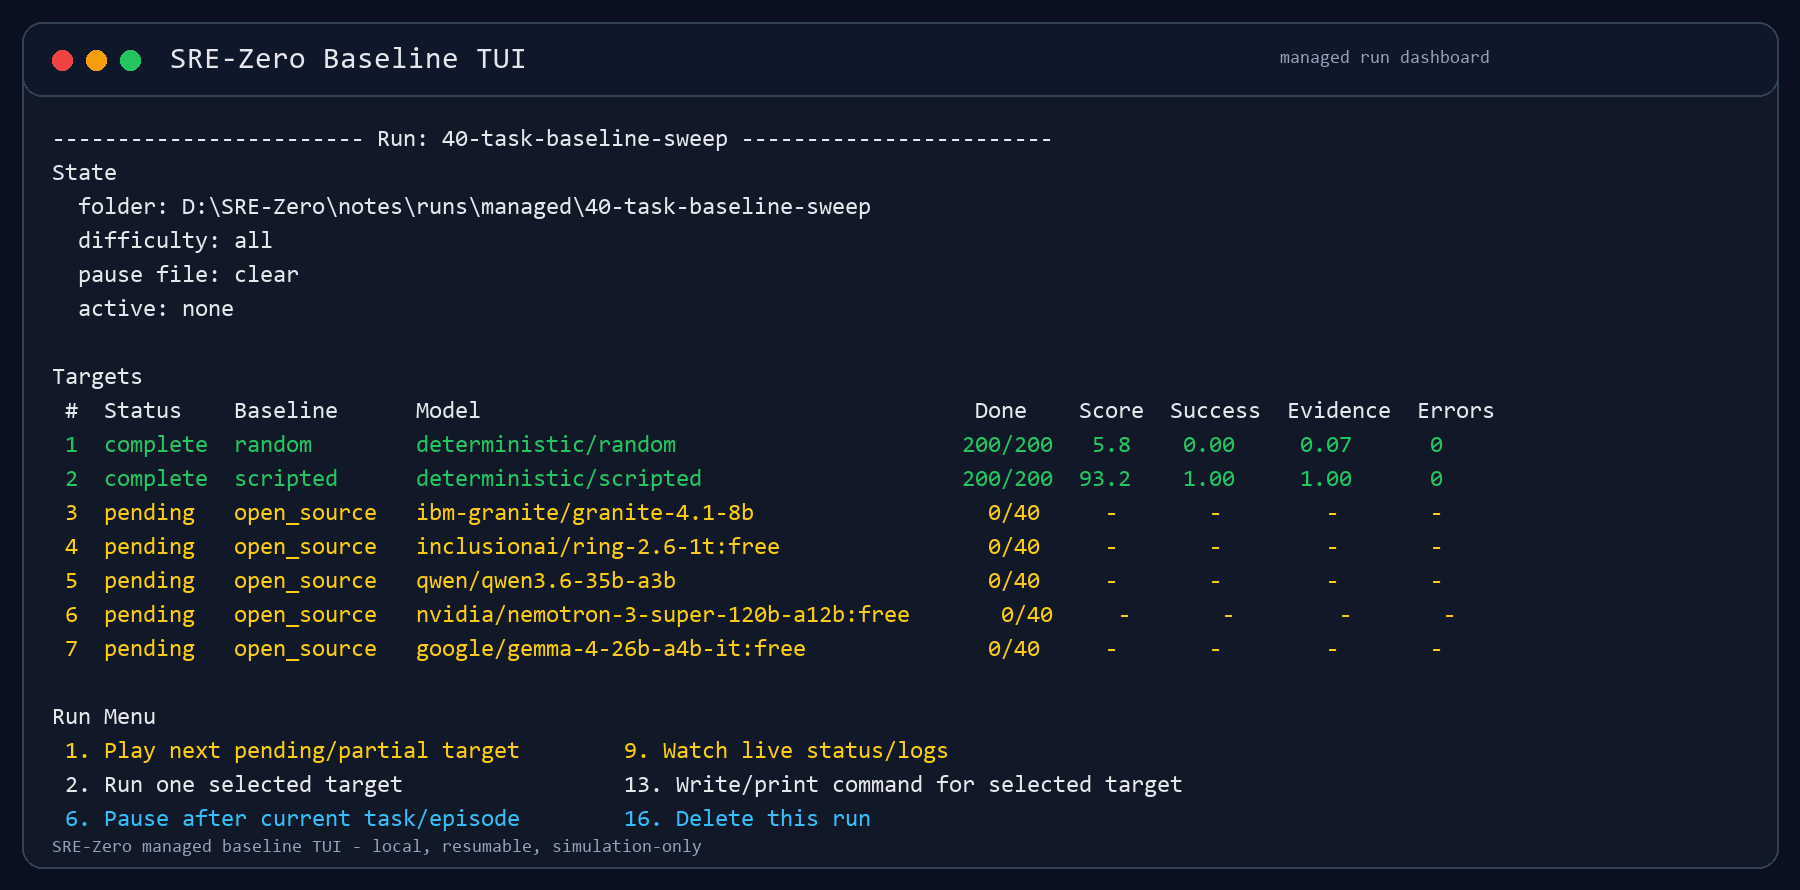Click the 'active: none' state line
Viewport: 1800px width, 890px height.
pyautogui.click(x=156, y=309)
